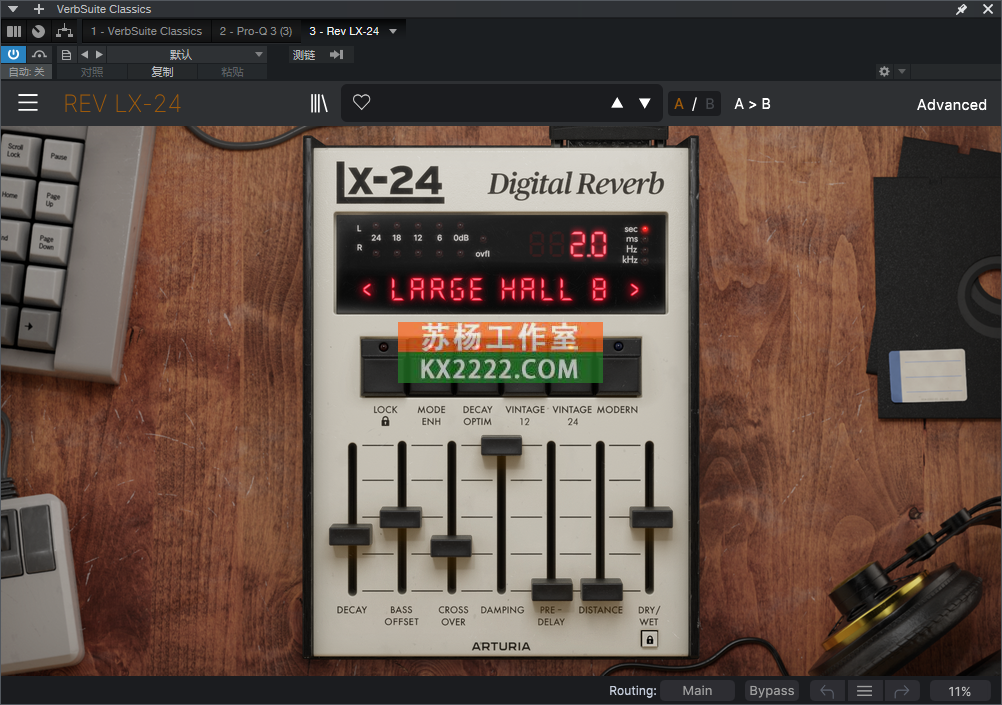The height and width of the screenshot is (705, 1002).
Task: Toggle the DRY/WET lock icon
Action: pos(649,639)
